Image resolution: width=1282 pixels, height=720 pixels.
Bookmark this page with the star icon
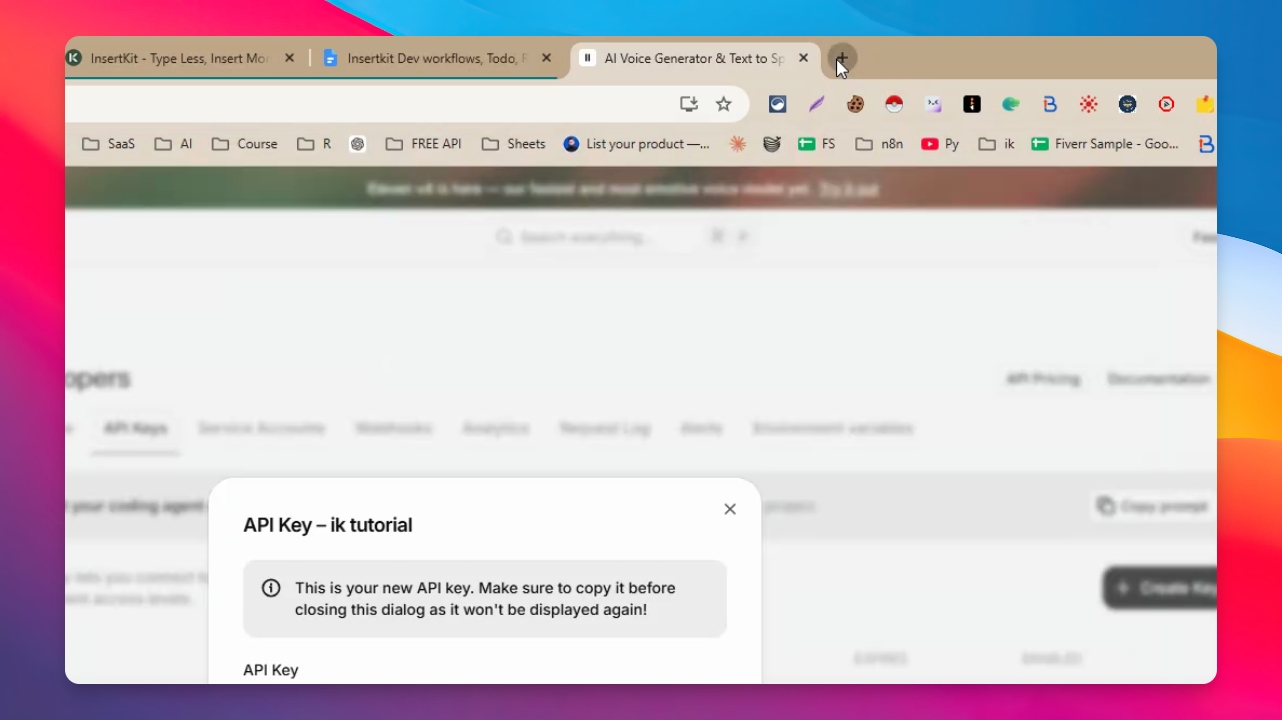[x=724, y=104]
